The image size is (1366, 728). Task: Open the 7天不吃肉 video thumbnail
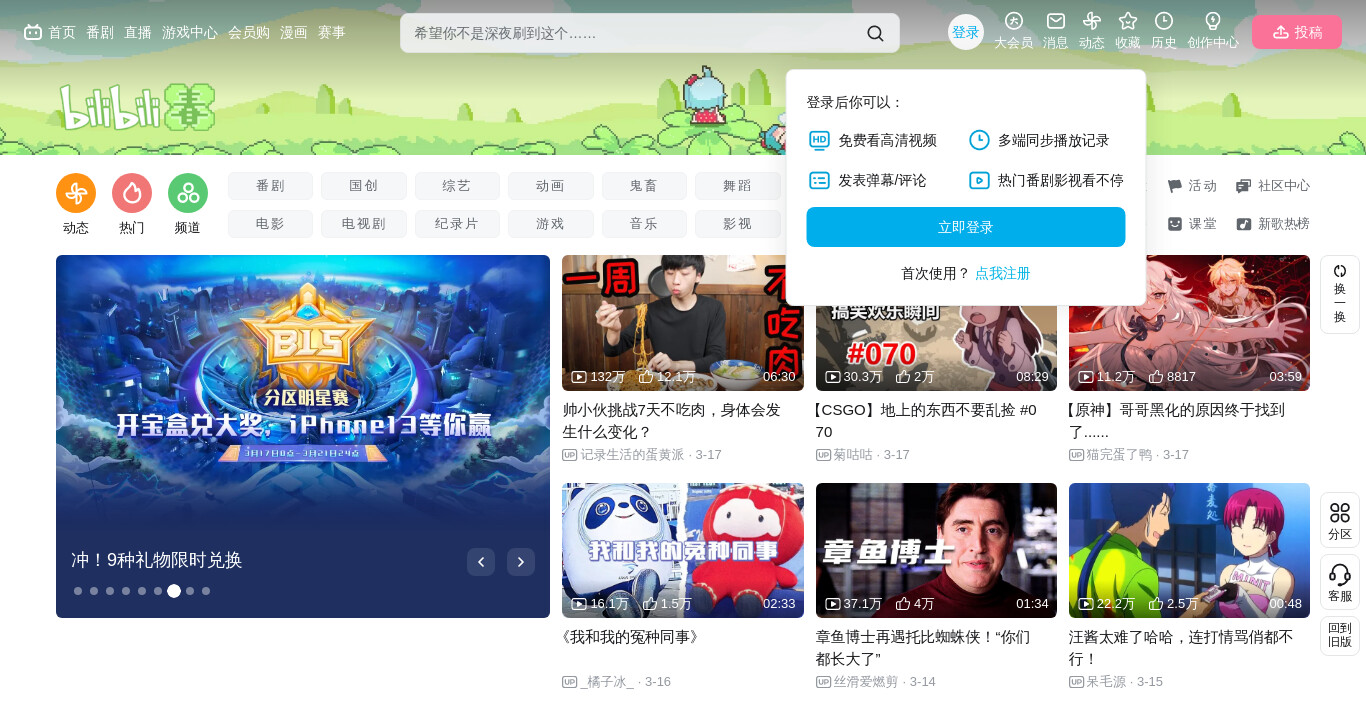pyautogui.click(x=683, y=323)
